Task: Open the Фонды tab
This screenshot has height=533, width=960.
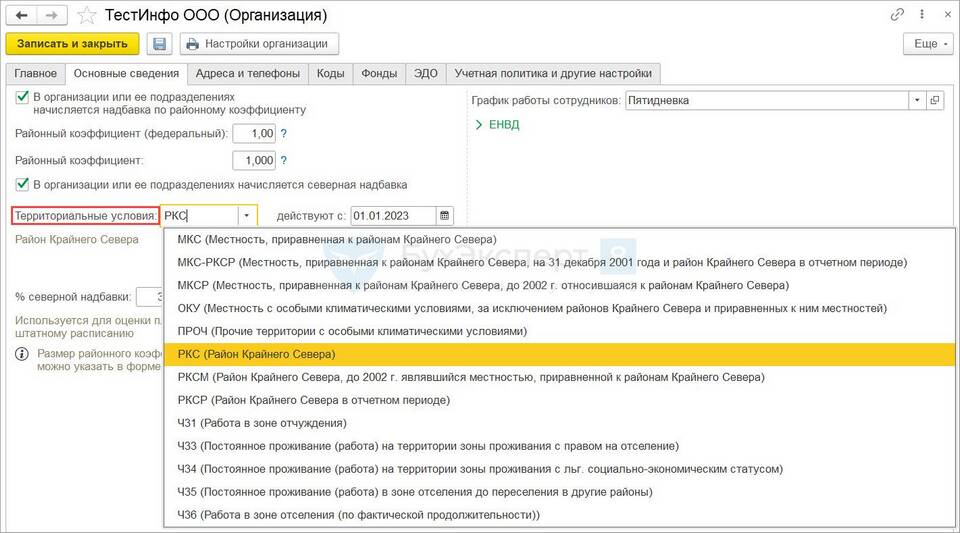Action: [x=379, y=73]
